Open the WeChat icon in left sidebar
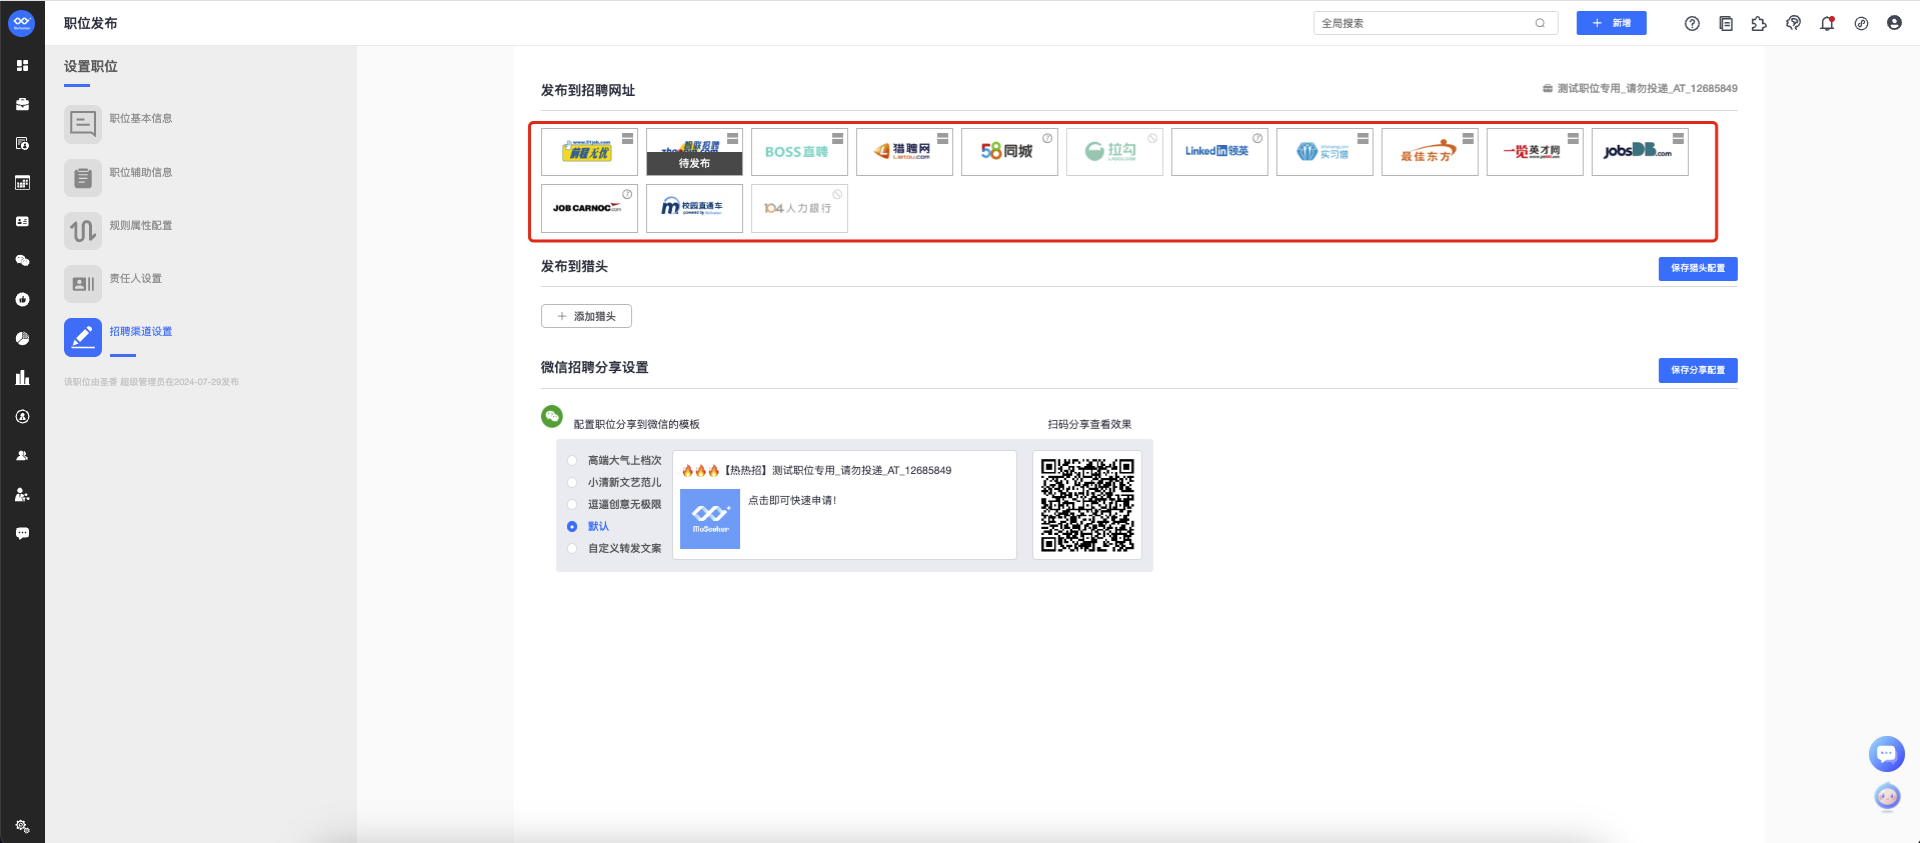This screenshot has width=1920, height=843. click(x=22, y=260)
